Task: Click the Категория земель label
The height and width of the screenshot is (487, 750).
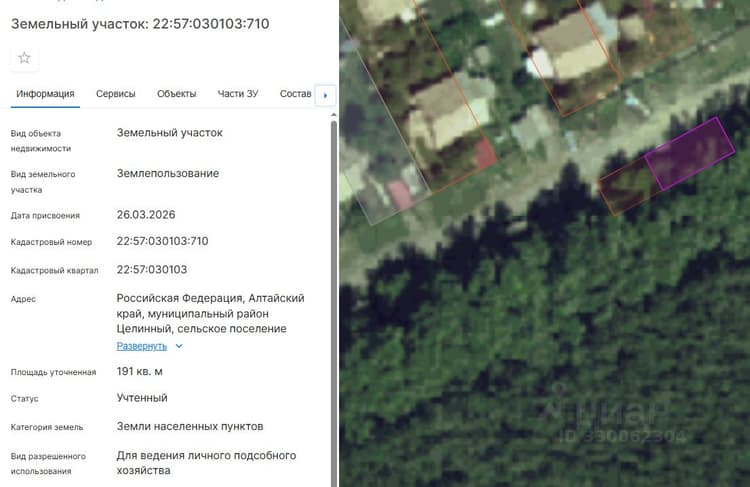Action: click(x=47, y=427)
